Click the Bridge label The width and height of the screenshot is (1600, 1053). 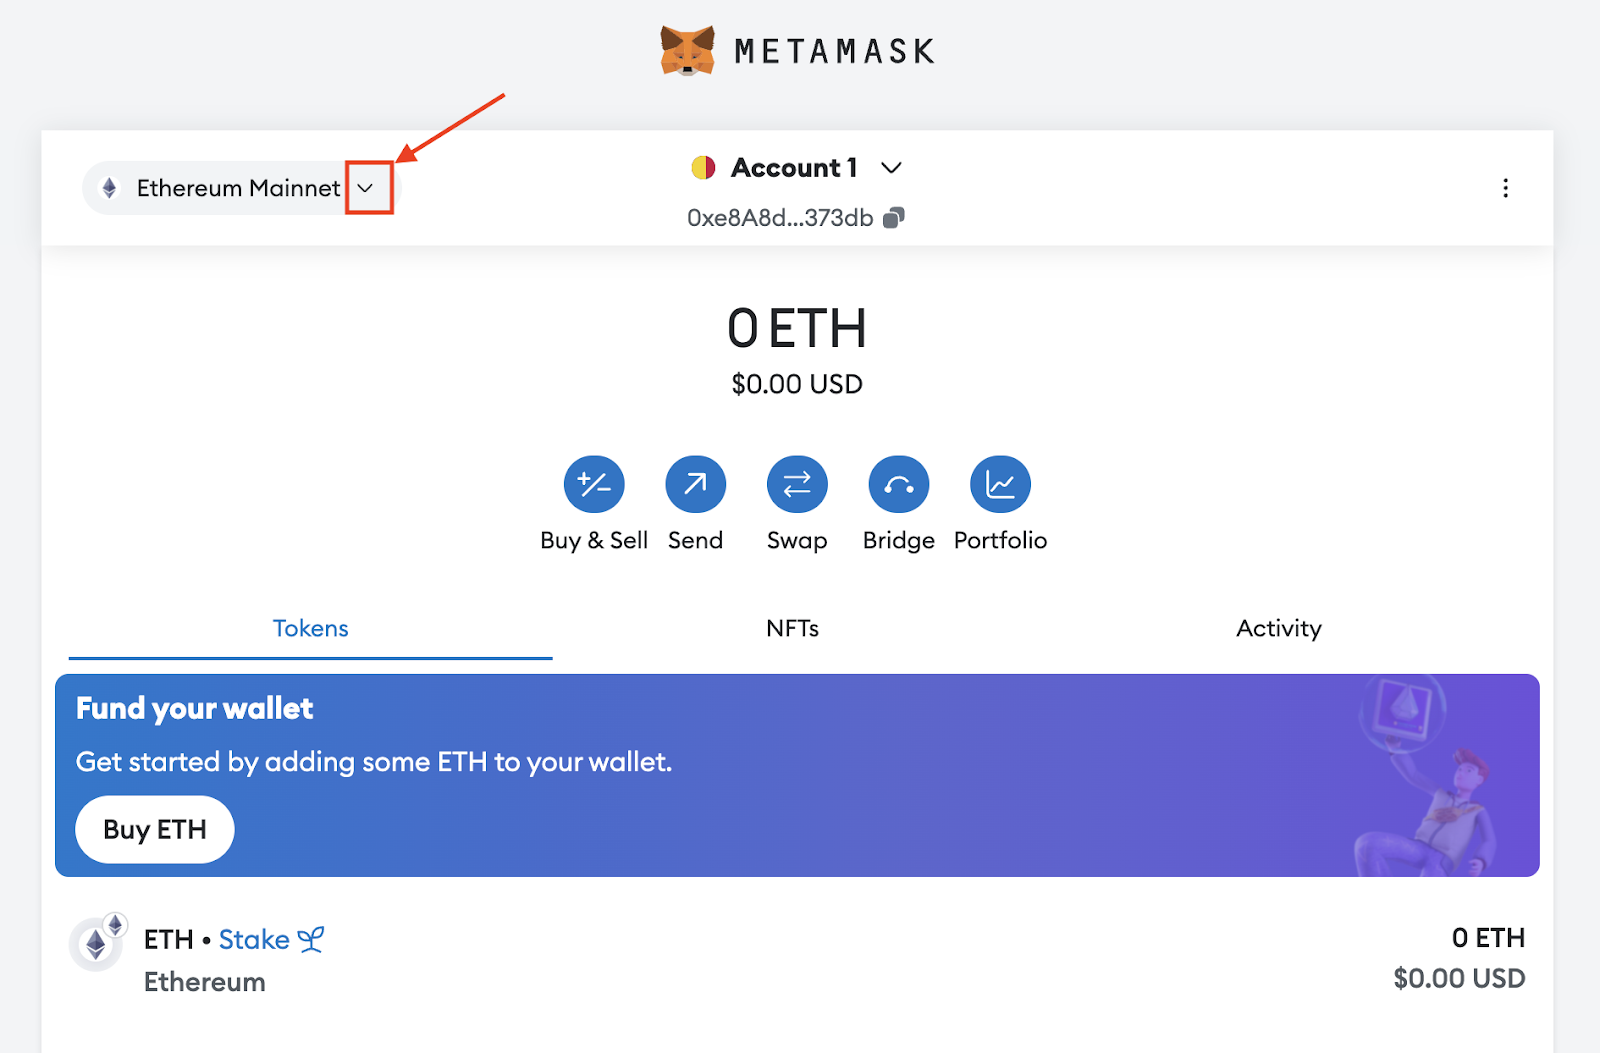click(x=899, y=541)
